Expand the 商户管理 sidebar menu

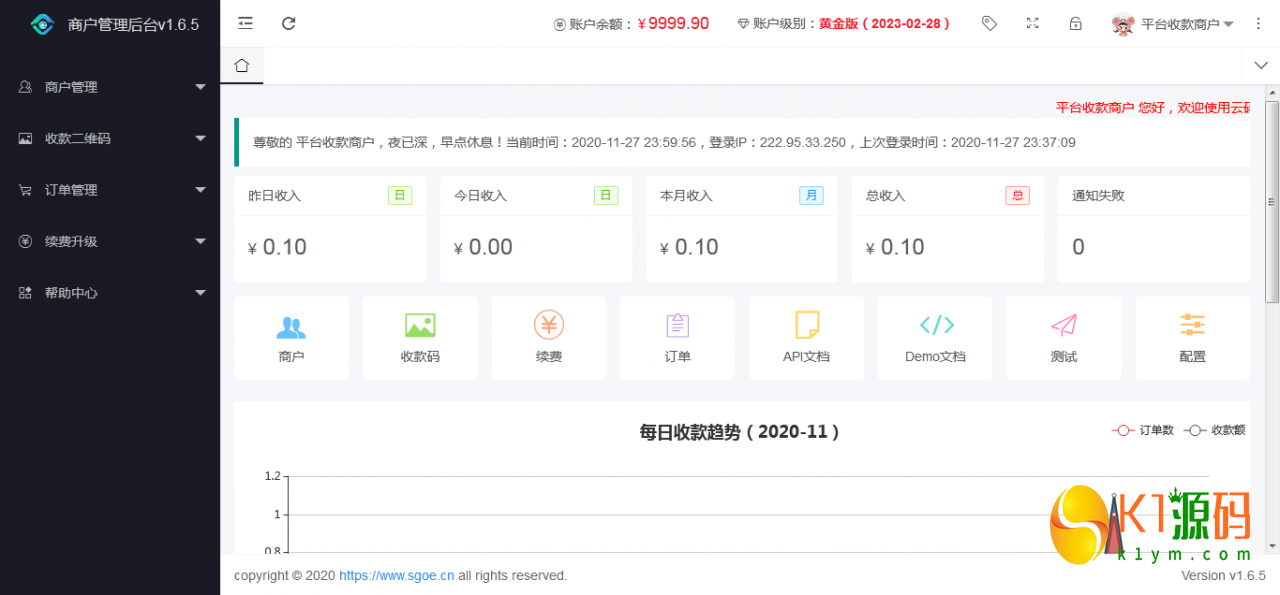[x=110, y=87]
